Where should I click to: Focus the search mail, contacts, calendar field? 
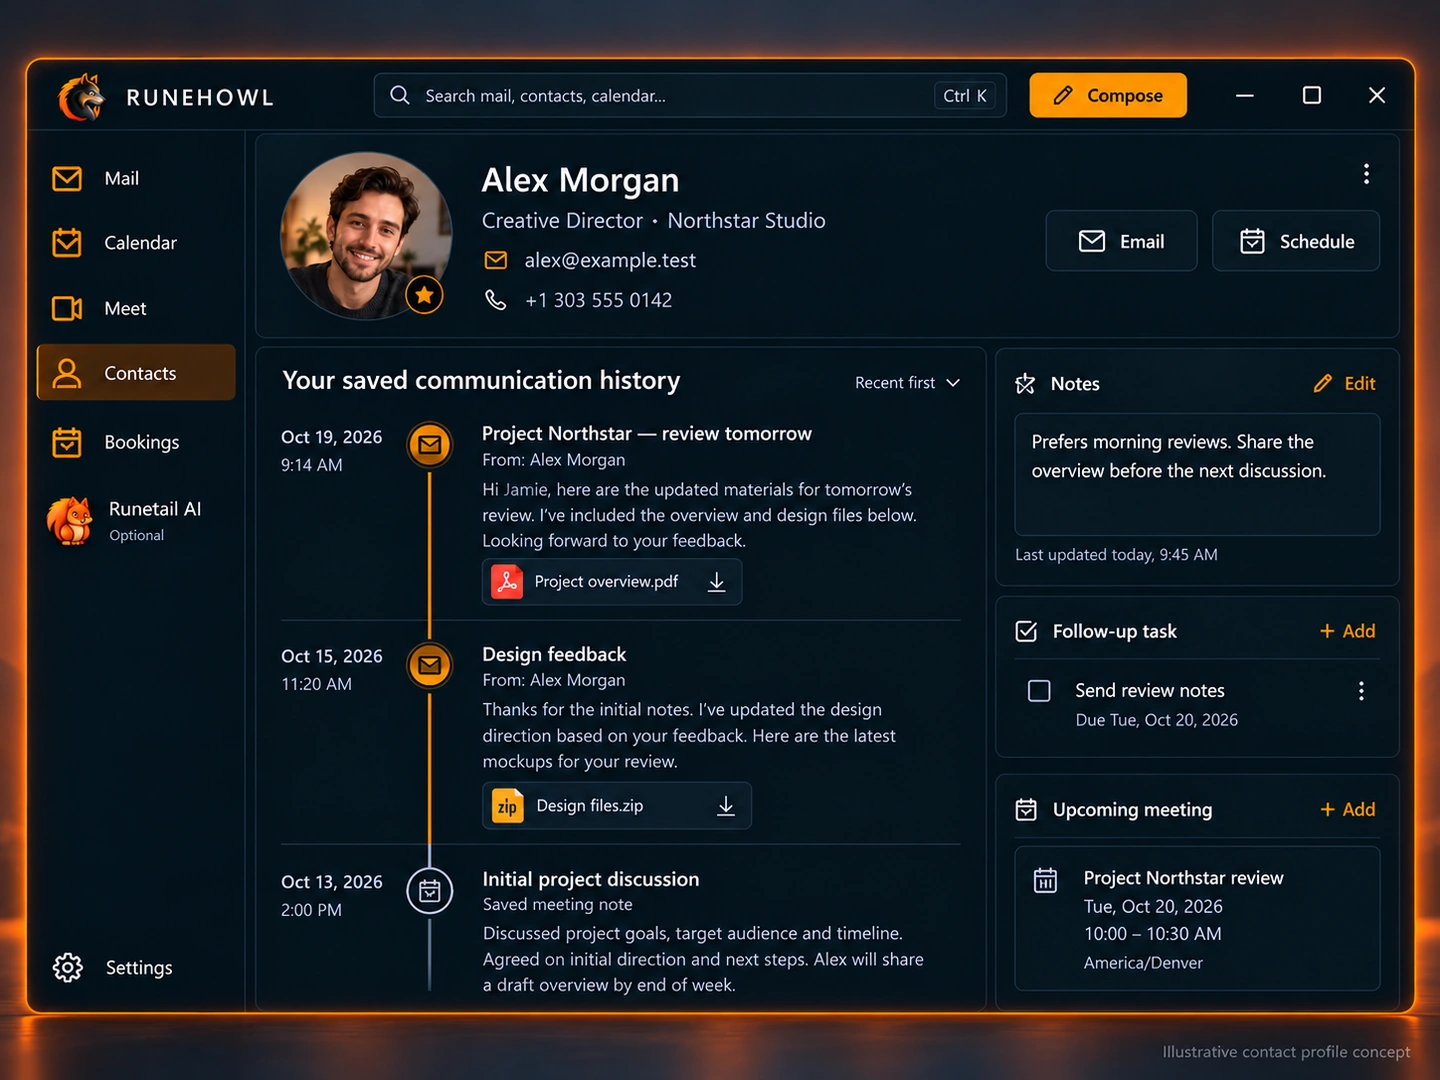(x=690, y=95)
